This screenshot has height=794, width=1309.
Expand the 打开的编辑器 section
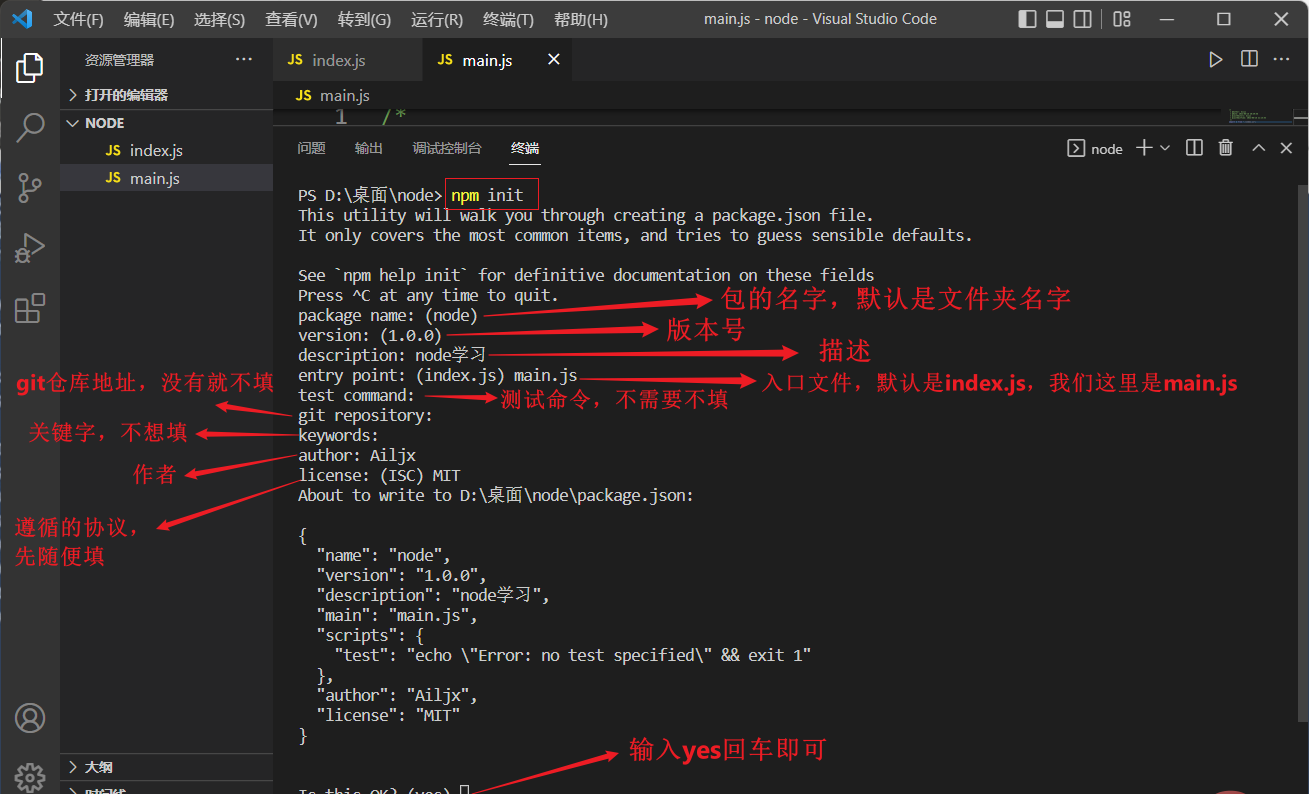[x=166, y=95]
